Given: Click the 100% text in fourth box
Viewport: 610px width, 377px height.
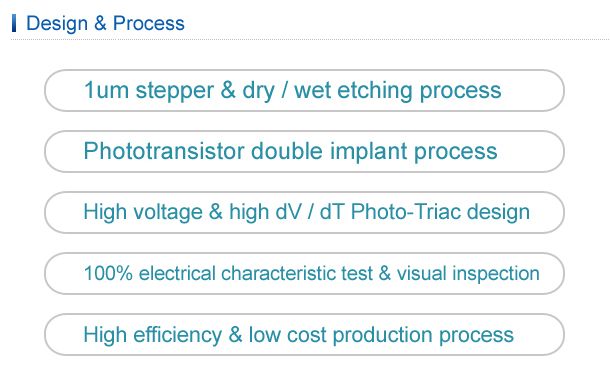Looking at the screenshot, I should point(108,273).
